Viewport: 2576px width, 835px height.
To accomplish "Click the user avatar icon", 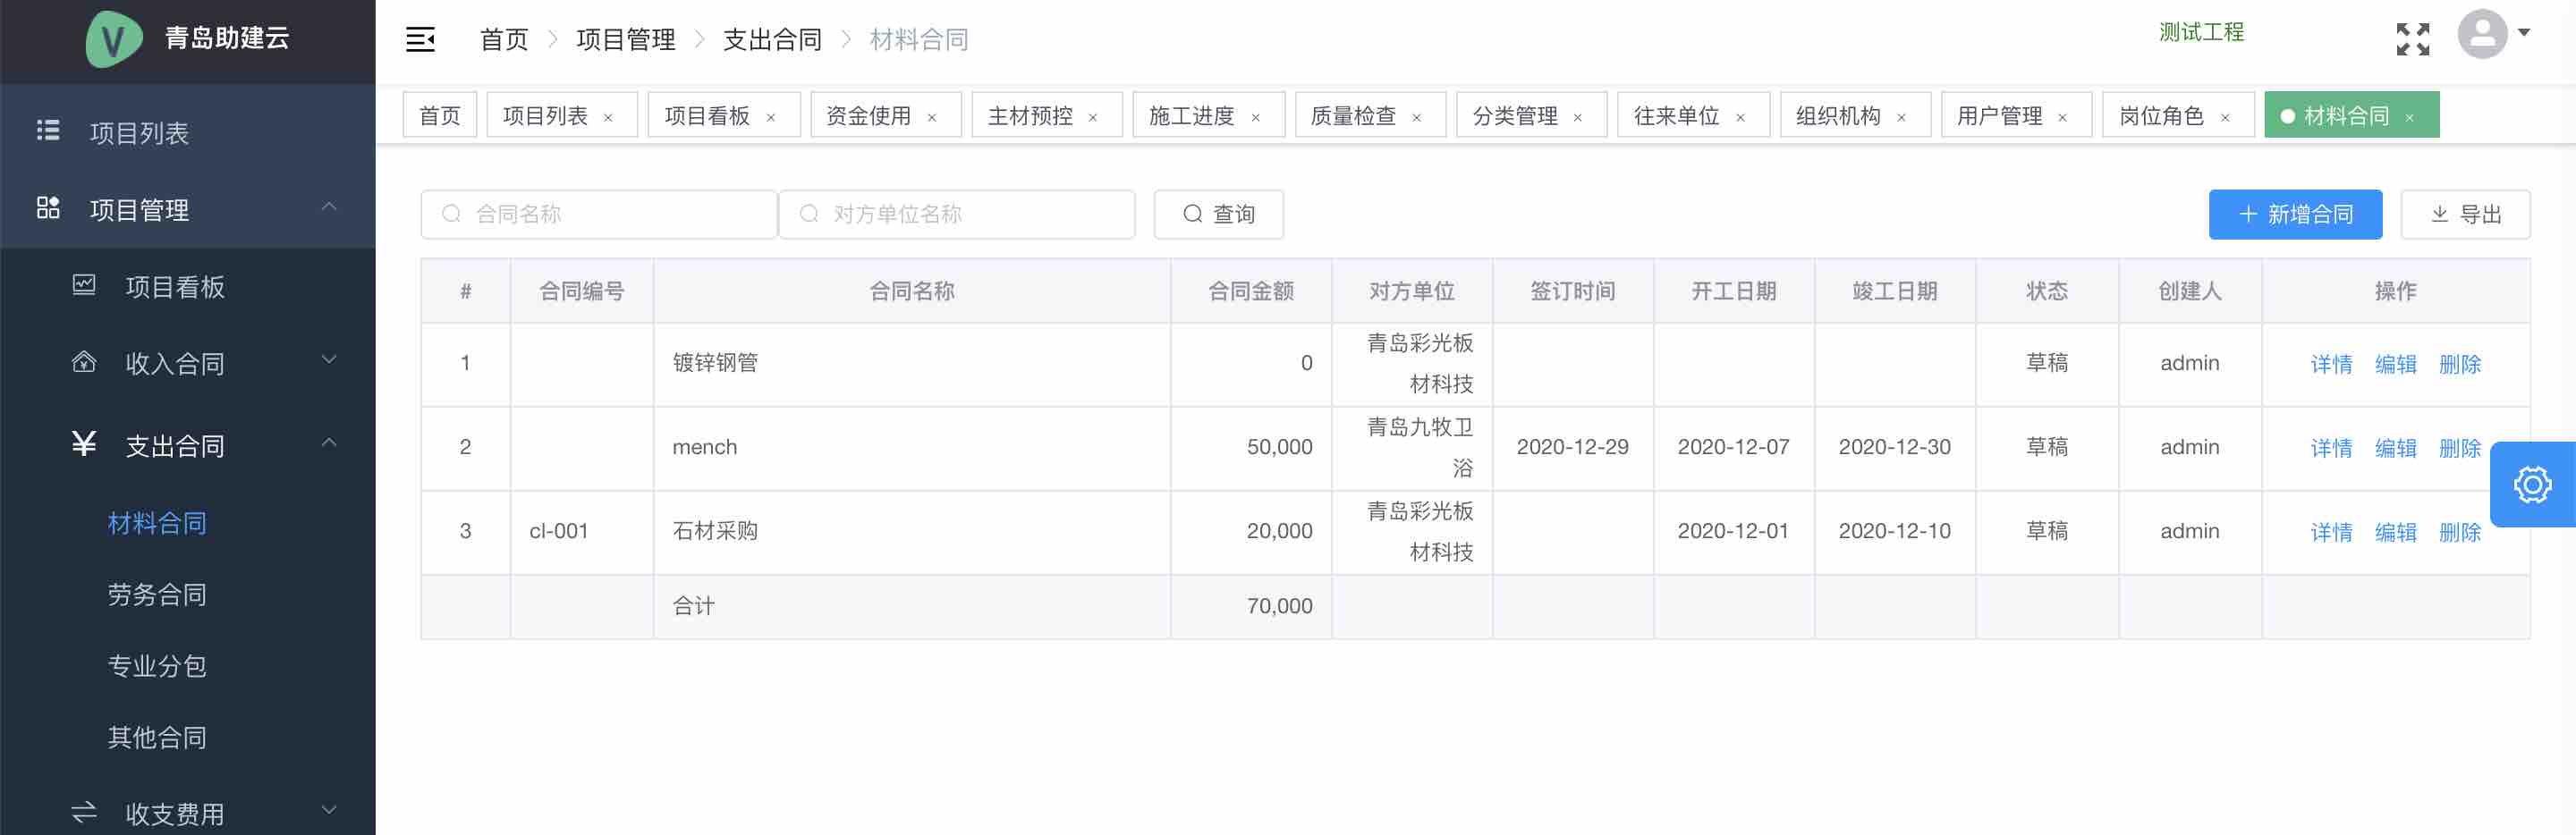I will pos(2481,35).
